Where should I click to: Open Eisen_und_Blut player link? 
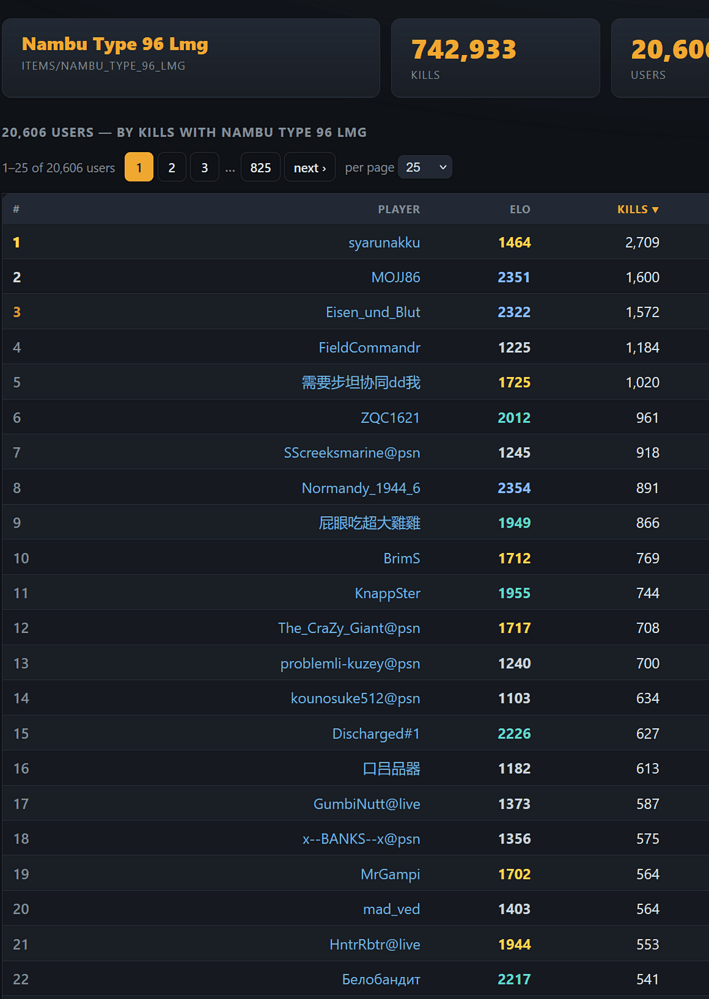(x=373, y=312)
